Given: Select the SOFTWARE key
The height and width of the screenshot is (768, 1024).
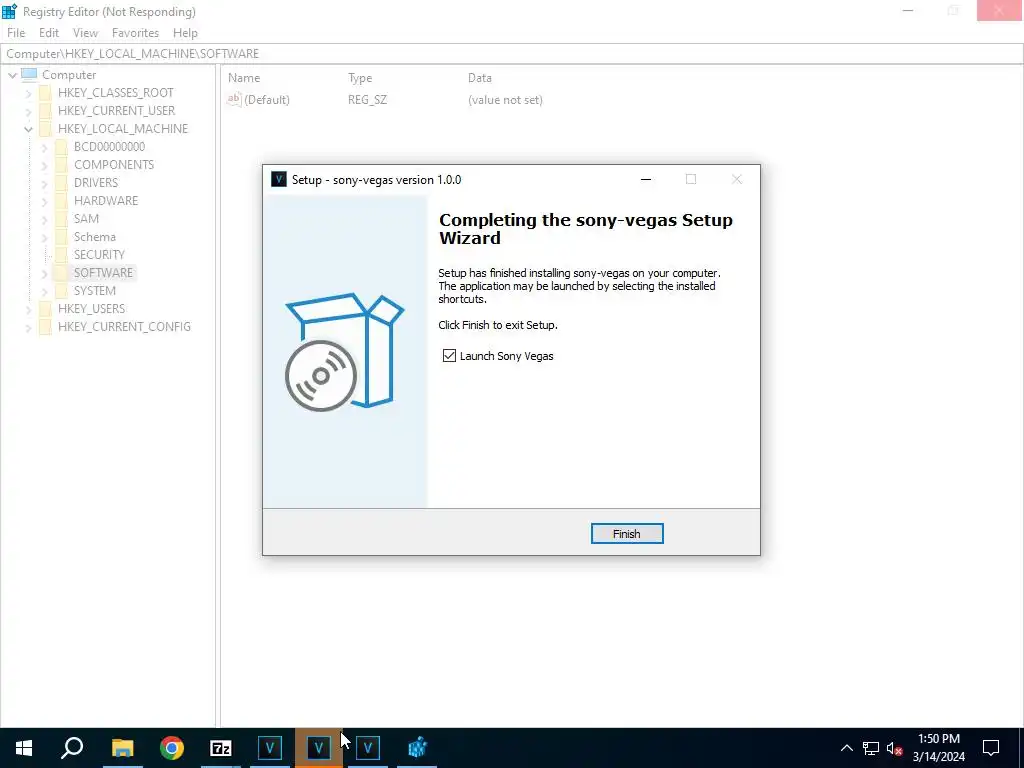Looking at the screenshot, I should coord(103,272).
